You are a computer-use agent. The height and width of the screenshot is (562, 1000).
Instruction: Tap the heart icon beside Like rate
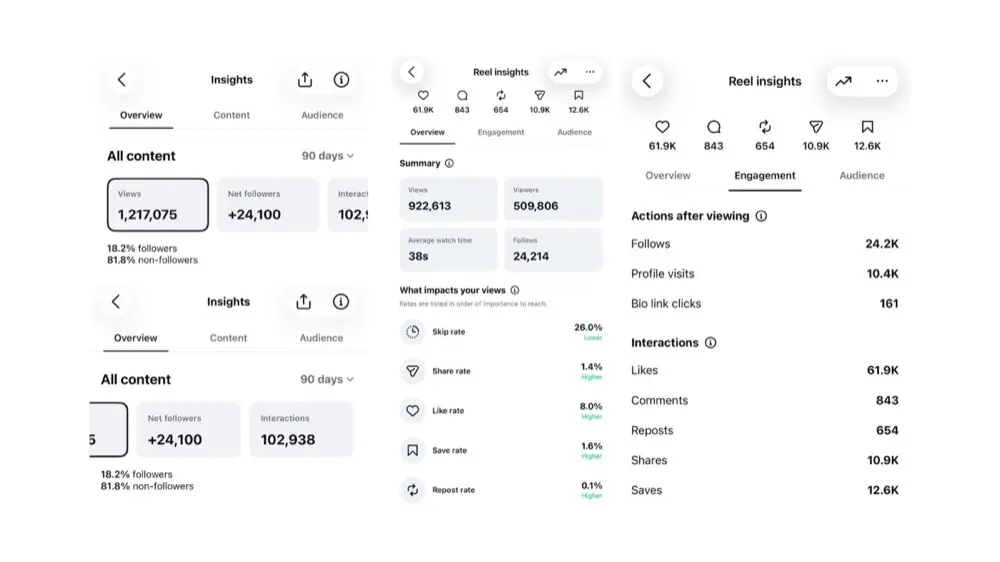click(x=413, y=411)
